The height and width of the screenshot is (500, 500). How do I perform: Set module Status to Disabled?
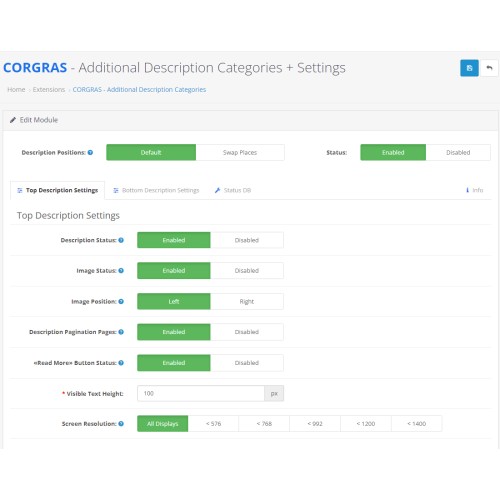pyautogui.click(x=458, y=152)
